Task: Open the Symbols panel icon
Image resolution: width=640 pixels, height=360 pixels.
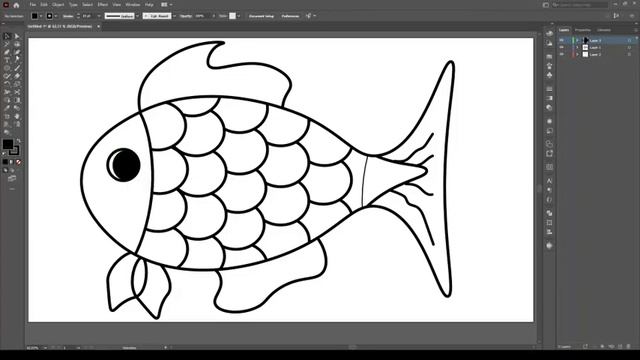Action: [549, 75]
